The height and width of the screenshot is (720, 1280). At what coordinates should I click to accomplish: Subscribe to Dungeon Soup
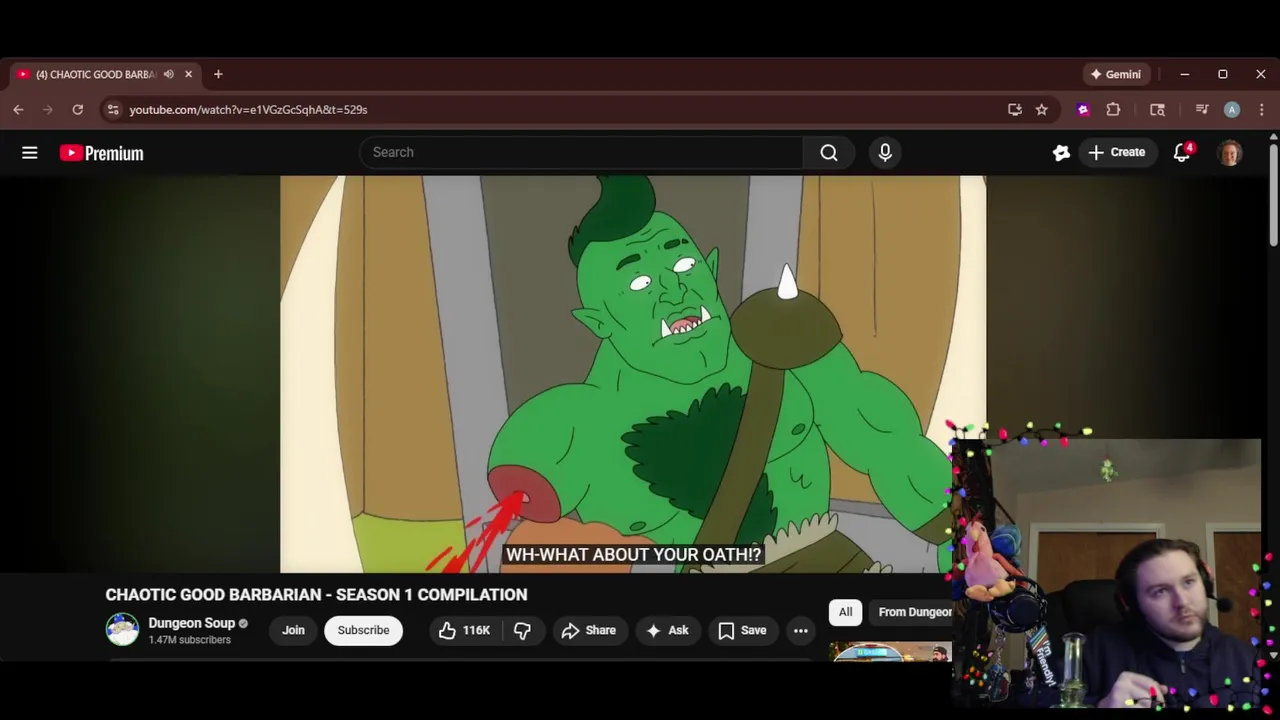(363, 630)
